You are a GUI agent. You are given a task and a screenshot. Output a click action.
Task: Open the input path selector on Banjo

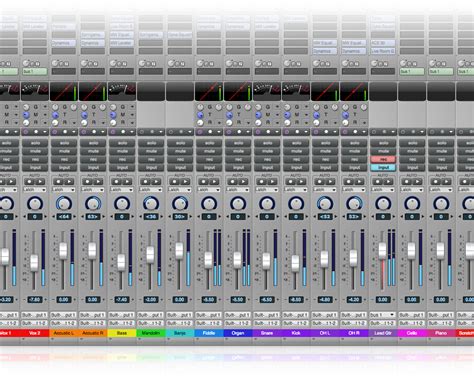(x=180, y=315)
